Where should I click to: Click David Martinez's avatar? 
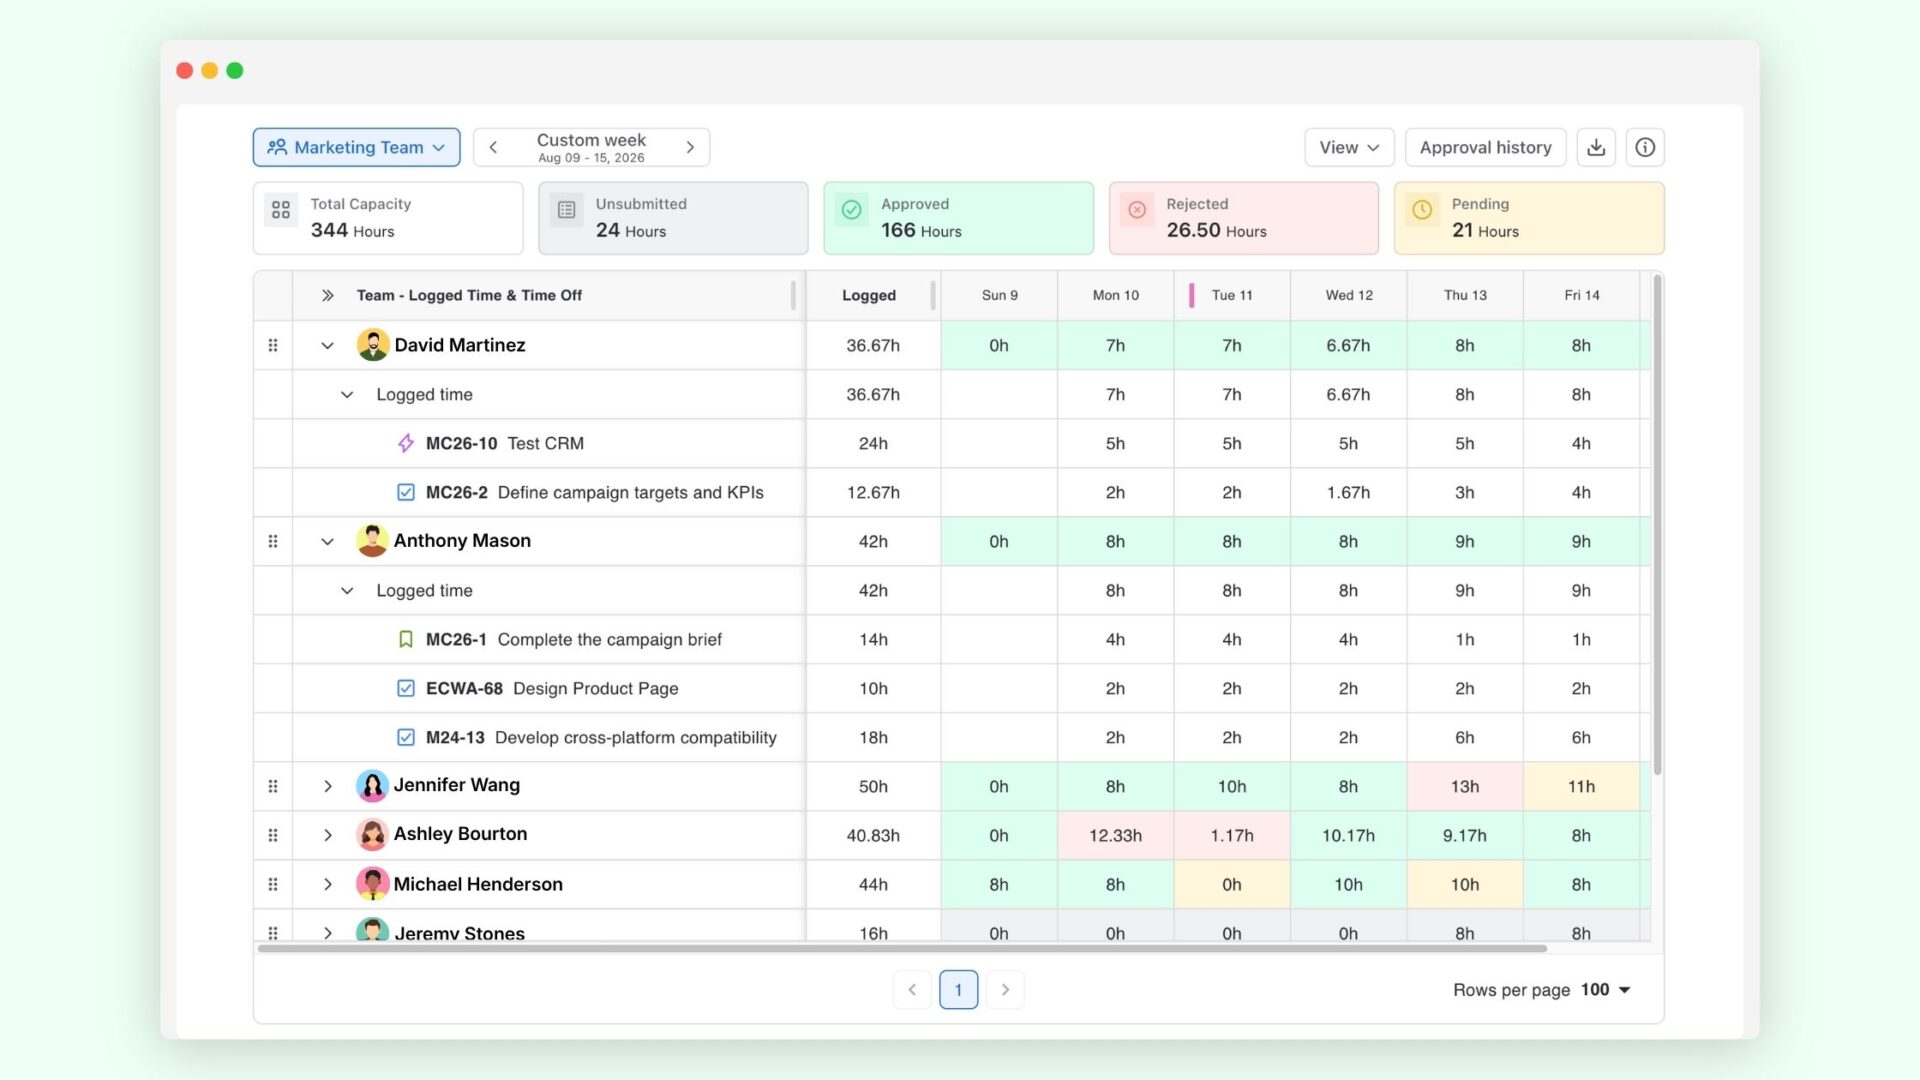[373, 345]
